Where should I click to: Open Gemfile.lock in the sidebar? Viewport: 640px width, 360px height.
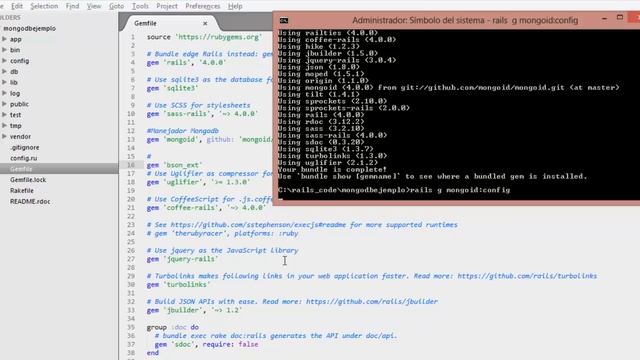pos(28,180)
